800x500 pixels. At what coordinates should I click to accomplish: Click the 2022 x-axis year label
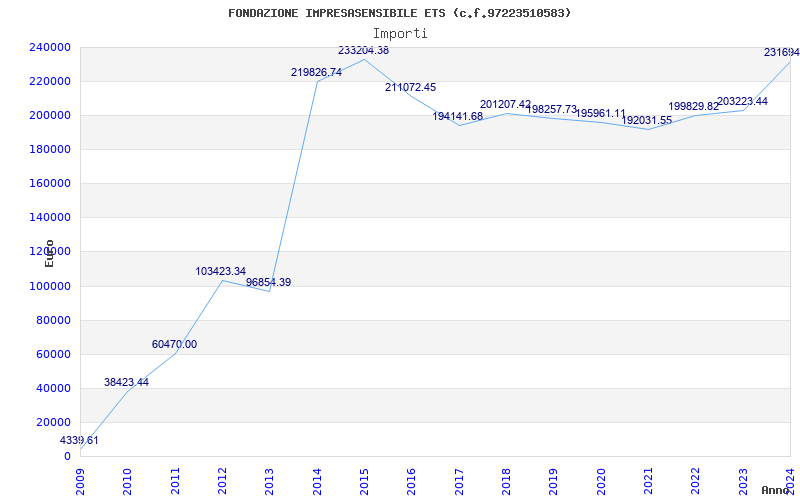click(695, 481)
